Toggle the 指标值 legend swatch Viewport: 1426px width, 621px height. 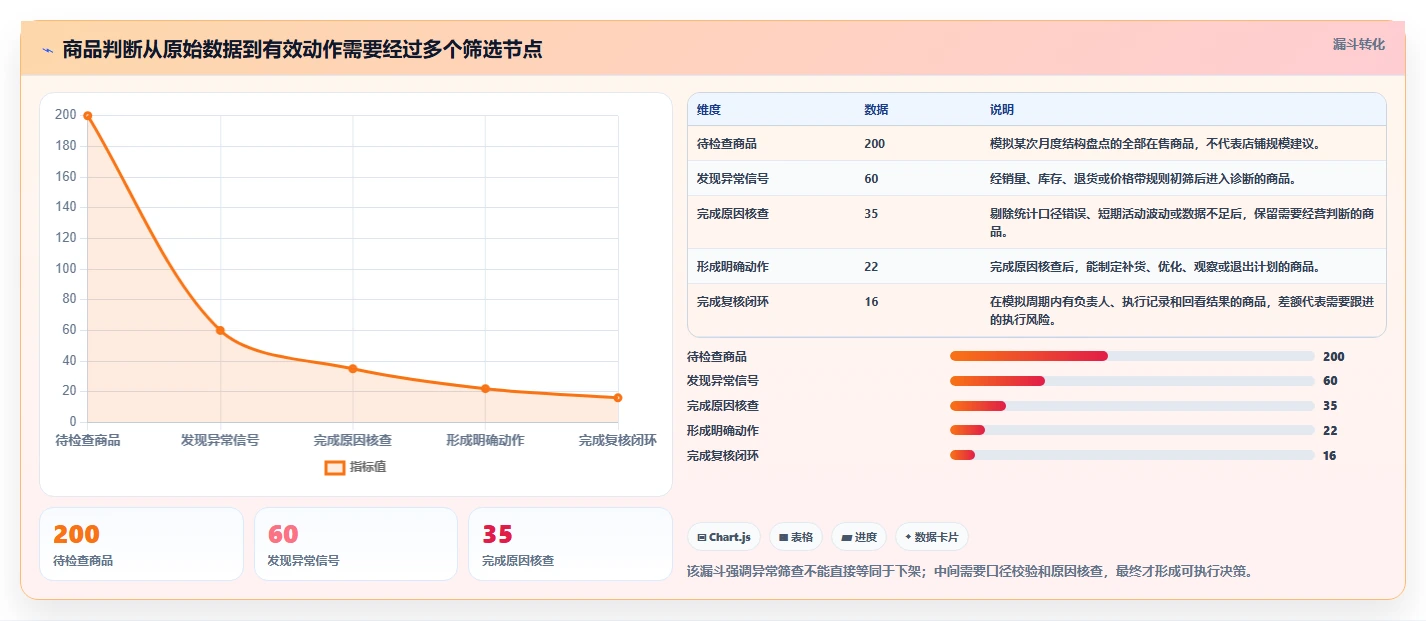[335, 467]
